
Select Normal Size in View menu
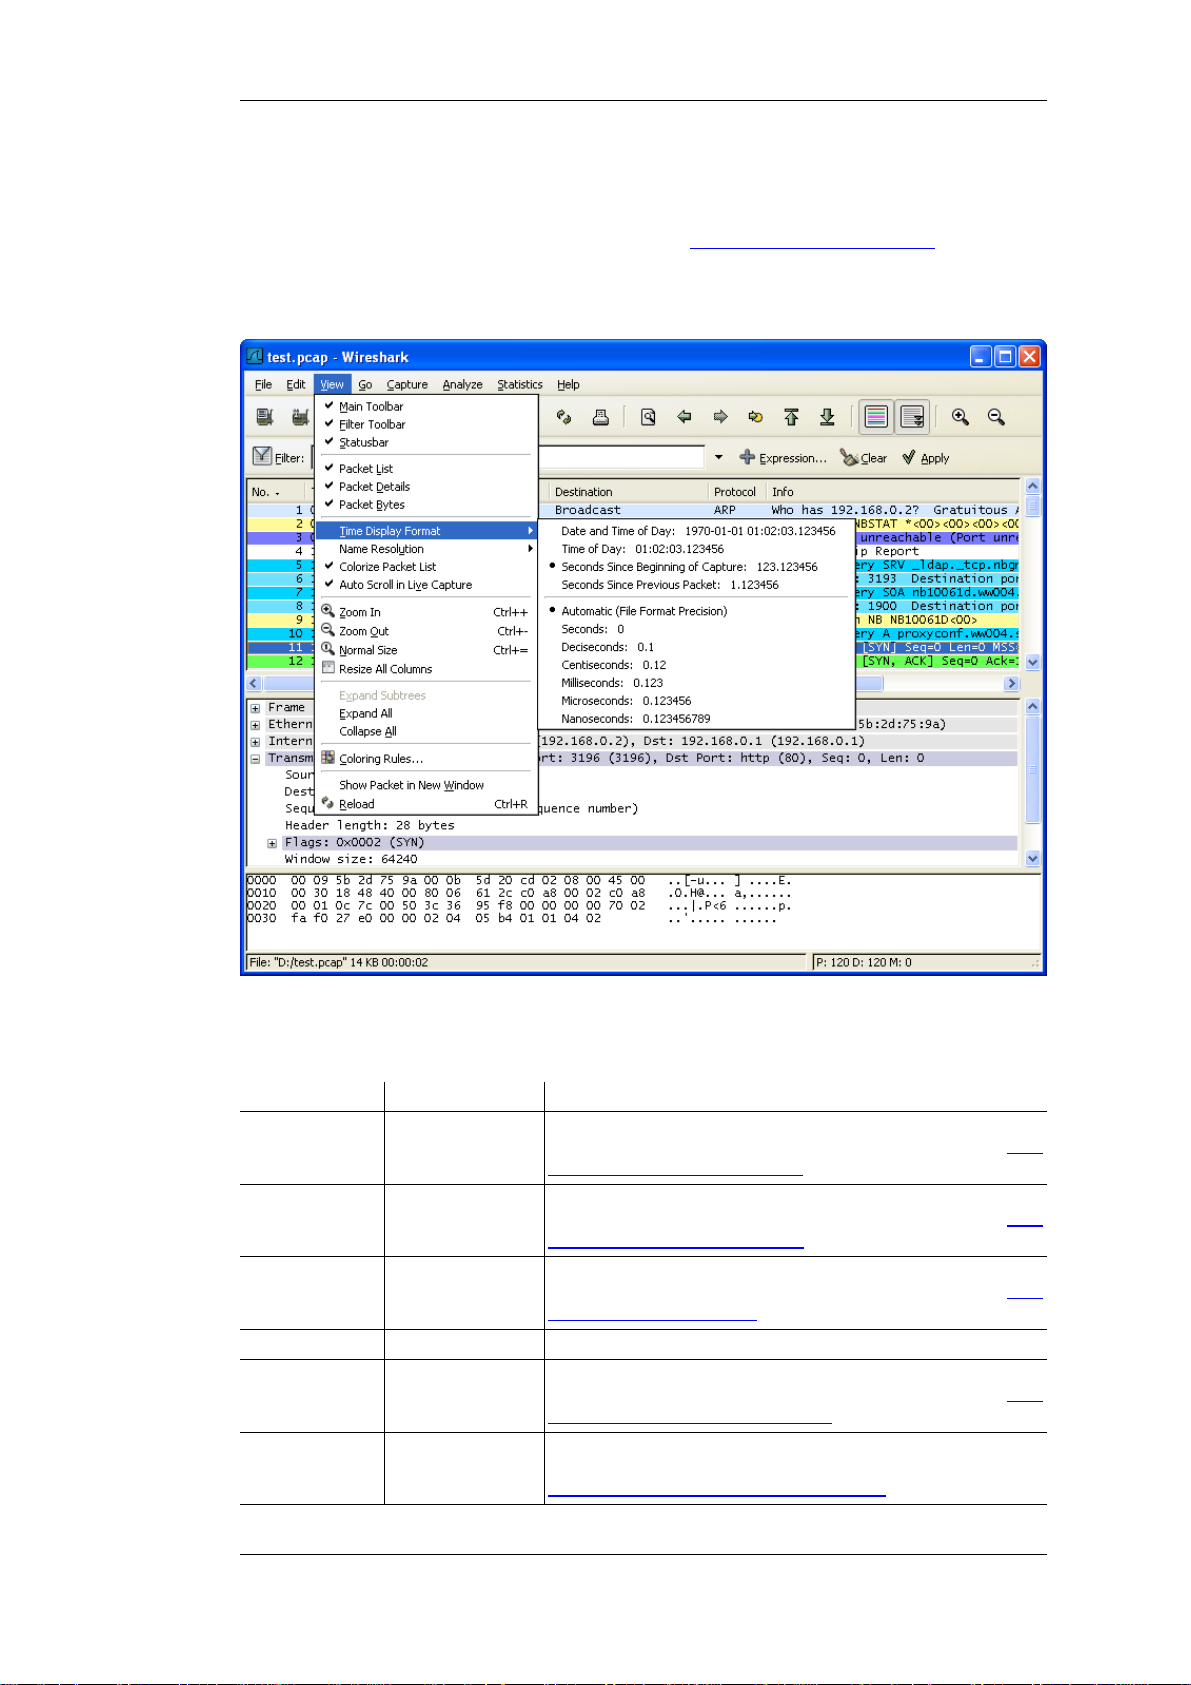tap(425, 650)
